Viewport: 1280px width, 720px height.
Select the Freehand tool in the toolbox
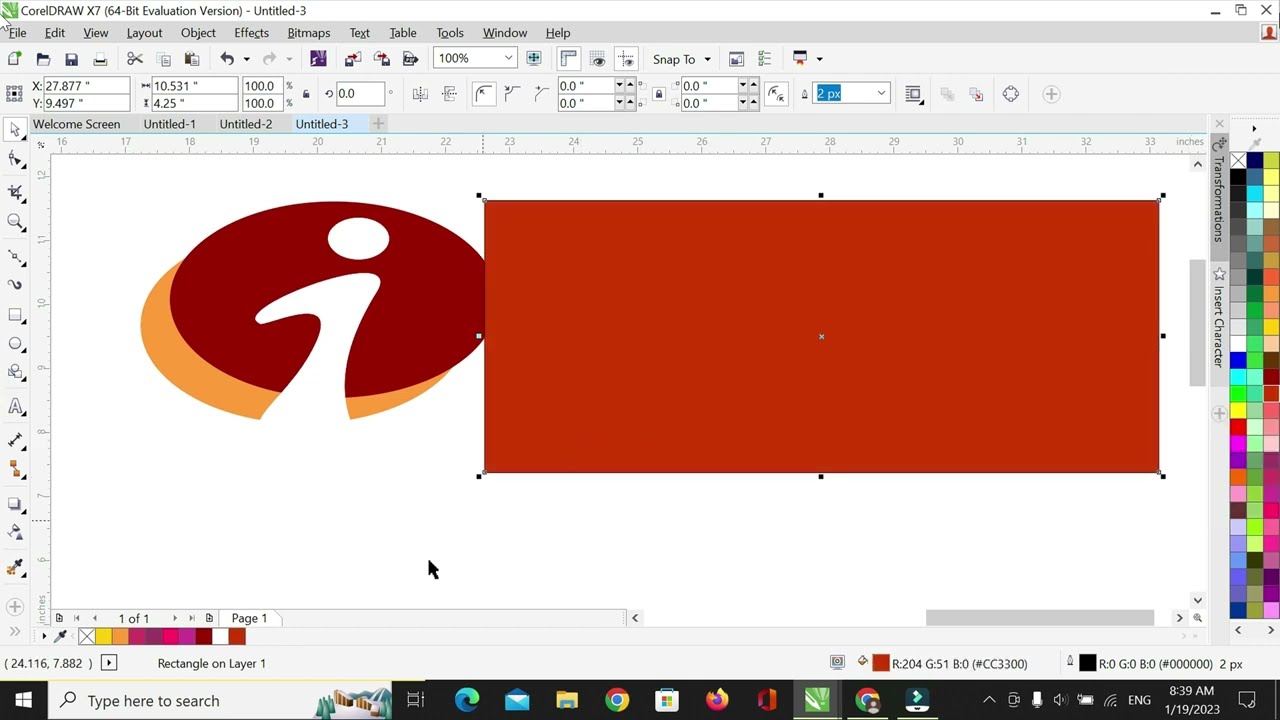click(15, 255)
